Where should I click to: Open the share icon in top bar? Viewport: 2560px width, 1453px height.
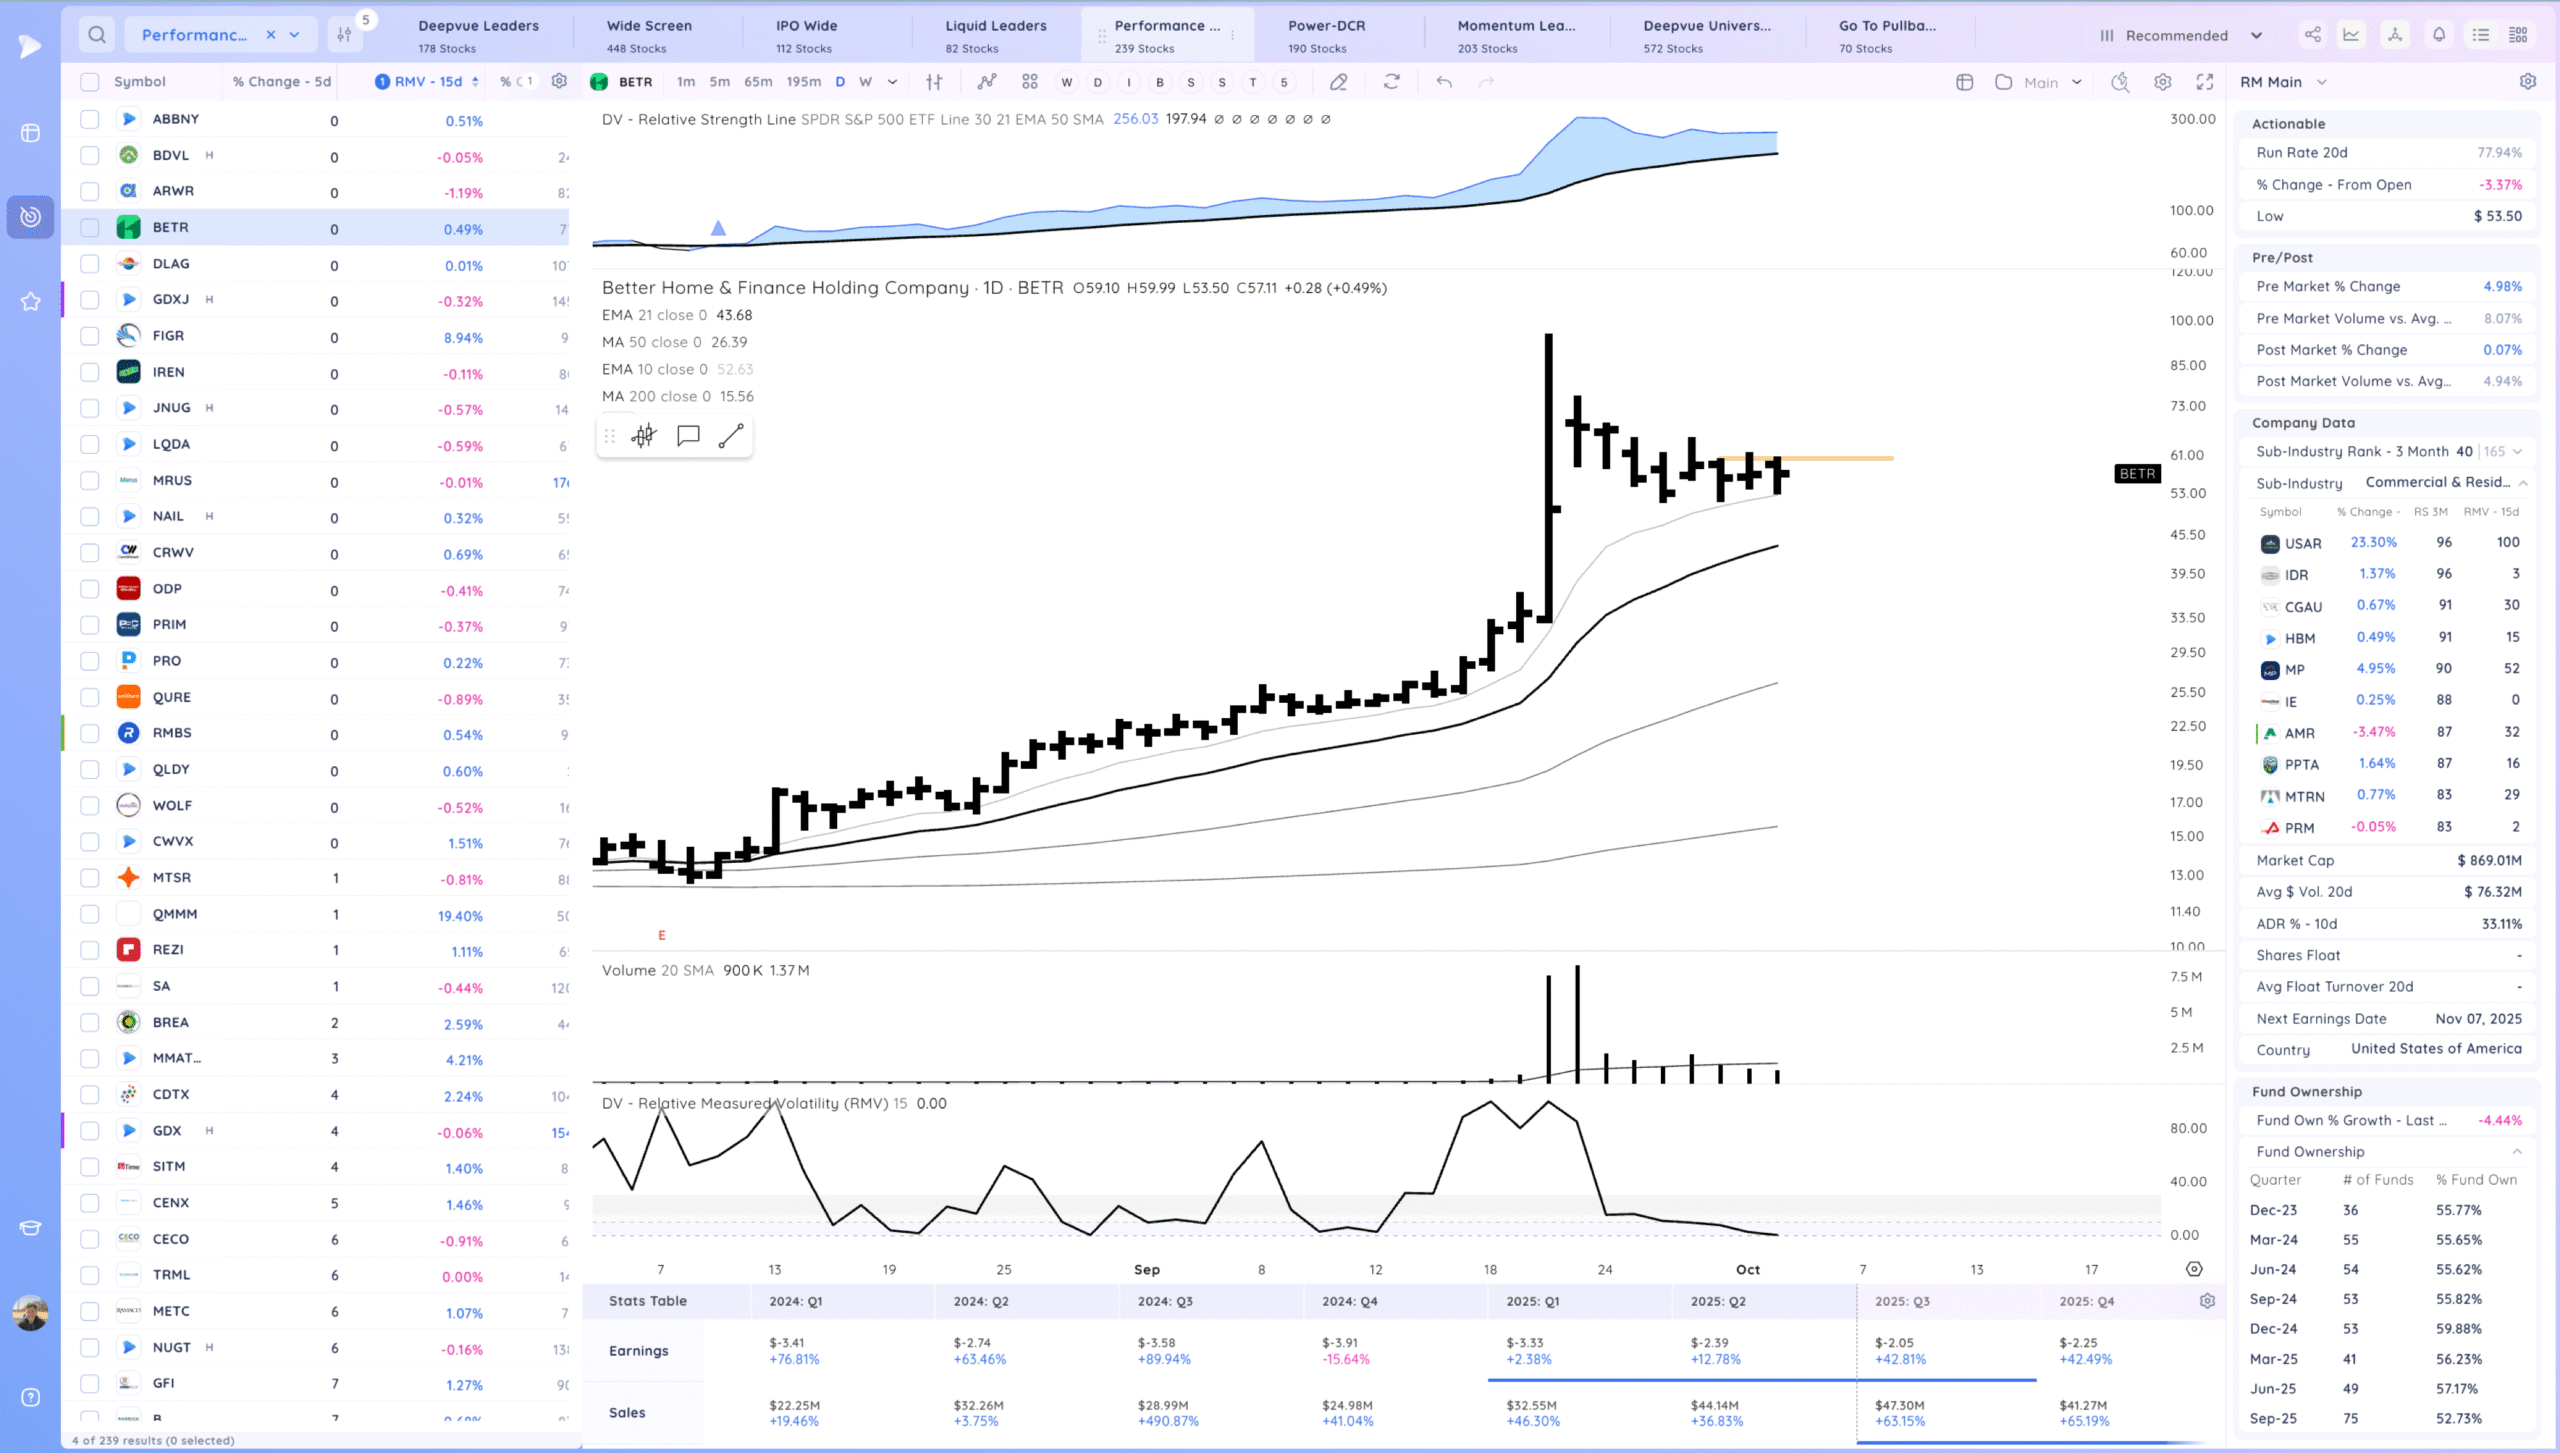click(x=2313, y=35)
